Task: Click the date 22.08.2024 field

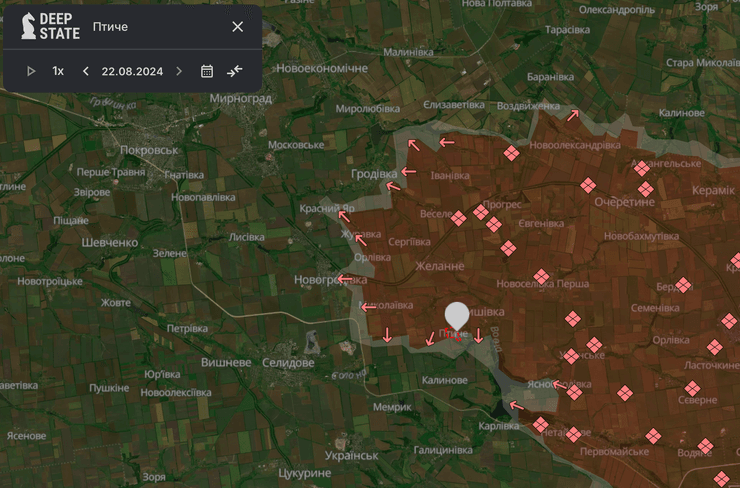Action: click(x=132, y=71)
